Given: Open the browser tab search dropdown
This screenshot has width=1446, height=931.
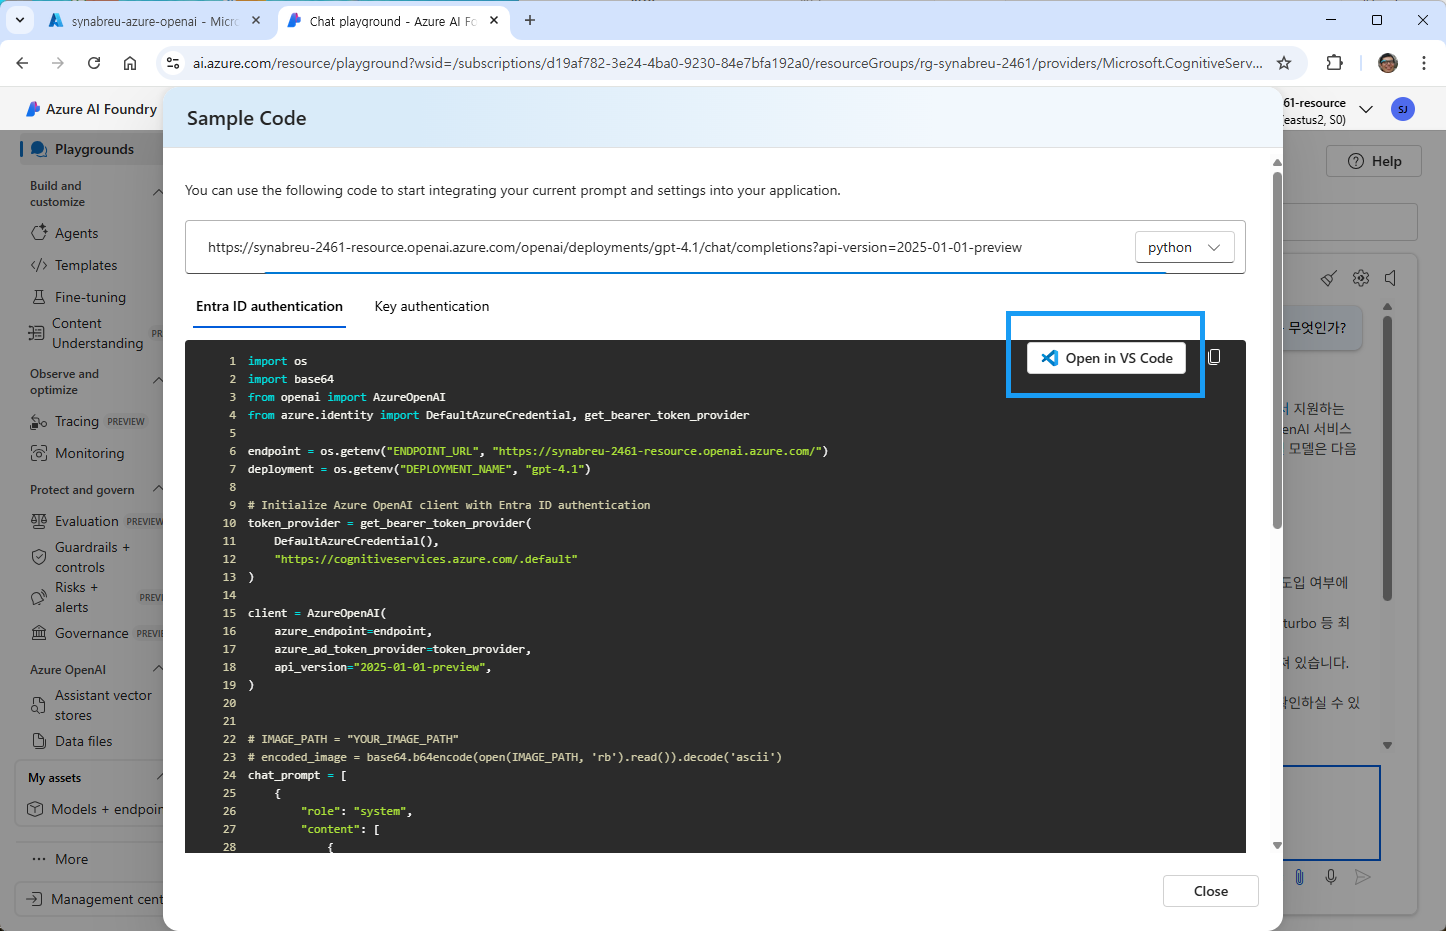Looking at the screenshot, I should [20, 20].
